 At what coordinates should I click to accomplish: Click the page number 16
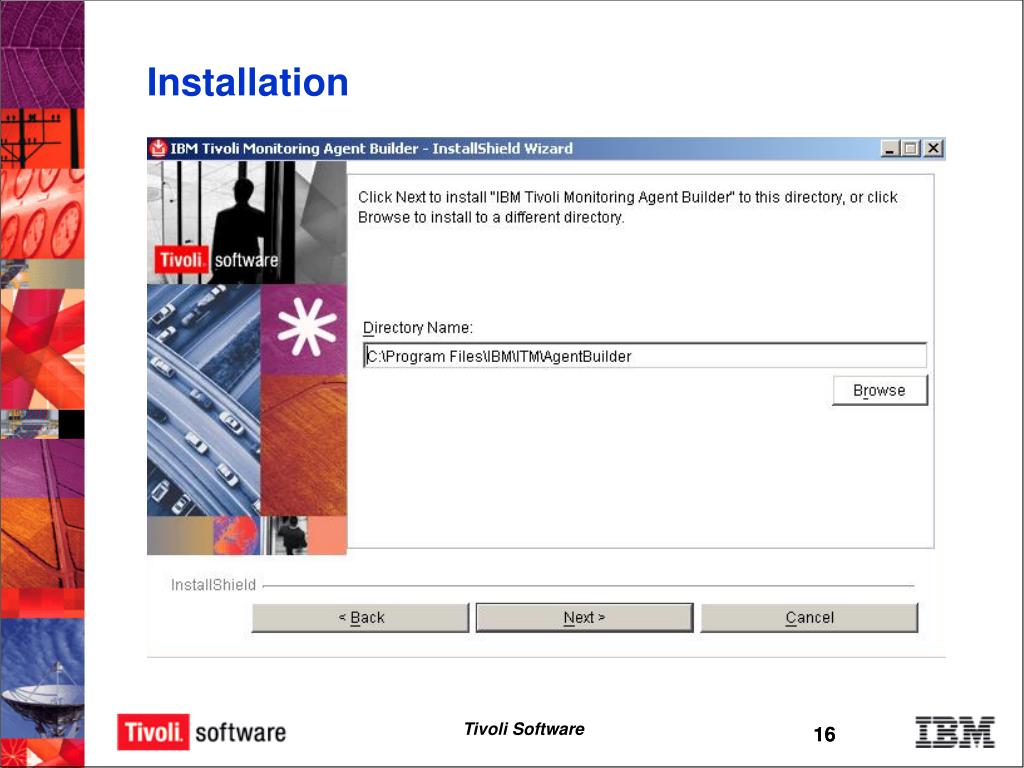pyautogui.click(x=824, y=734)
